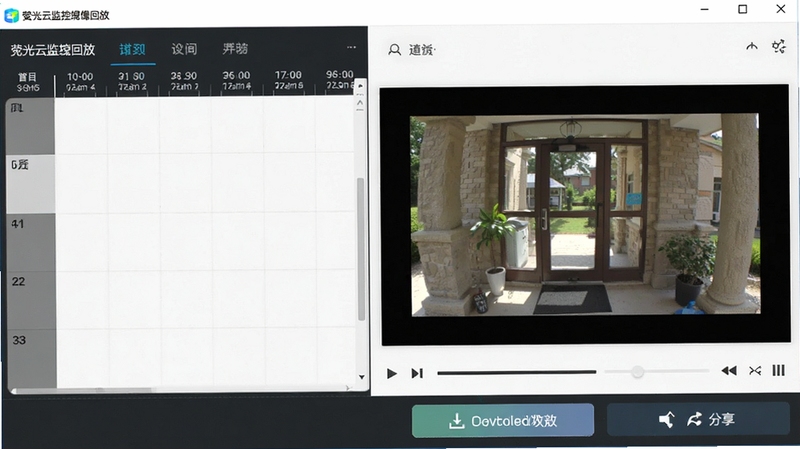The height and width of the screenshot is (449, 800).
Task: Open the settings gear icon above video
Action: pos(779,46)
